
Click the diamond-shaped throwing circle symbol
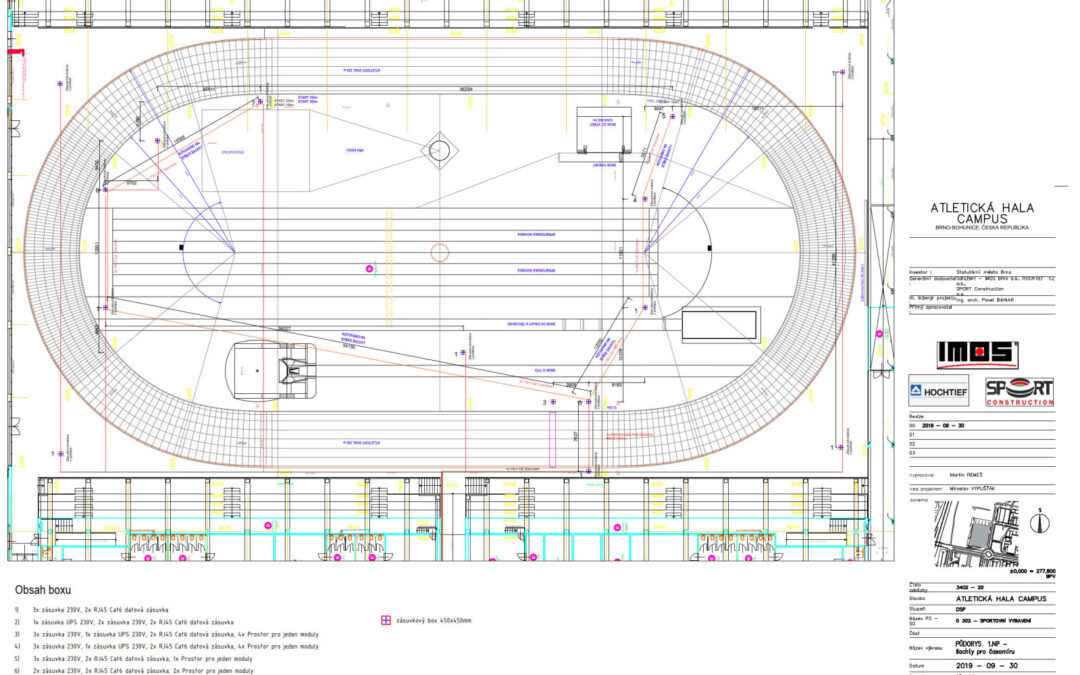point(439,151)
